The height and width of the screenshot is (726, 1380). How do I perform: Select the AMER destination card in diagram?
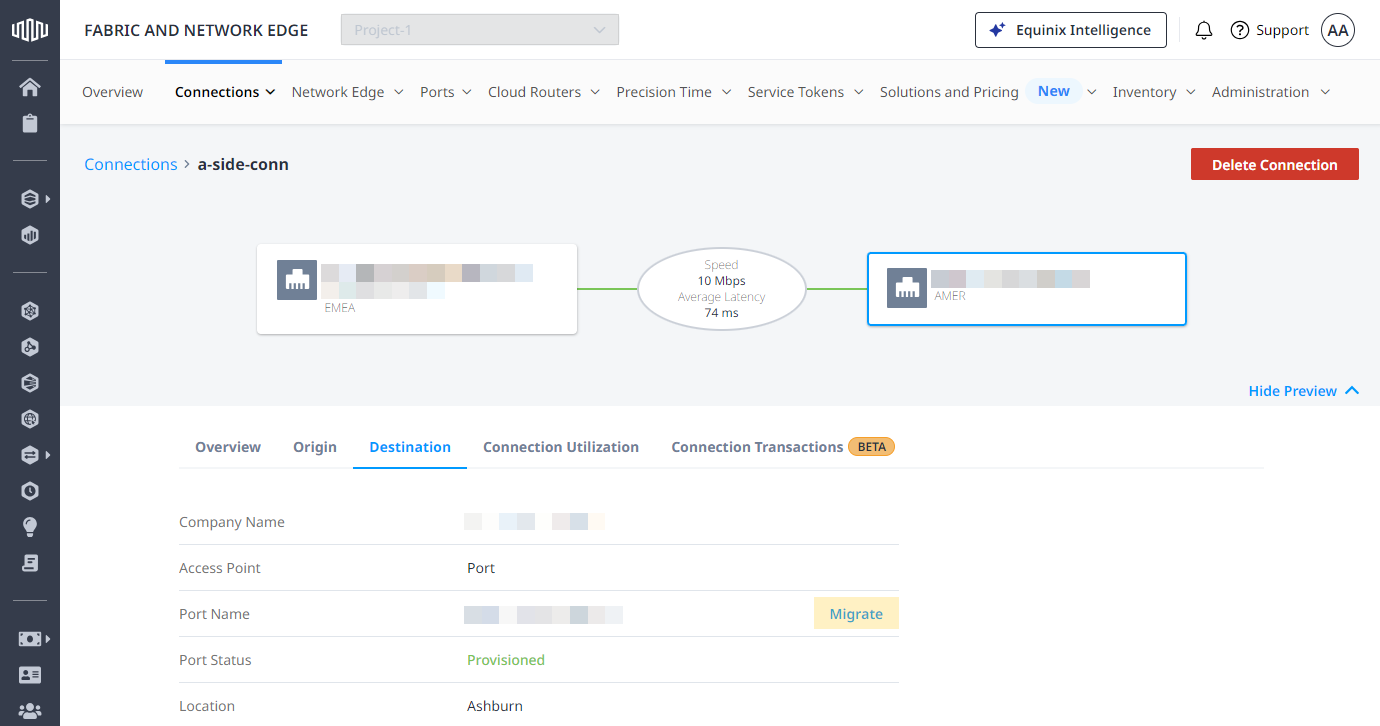1027,289
